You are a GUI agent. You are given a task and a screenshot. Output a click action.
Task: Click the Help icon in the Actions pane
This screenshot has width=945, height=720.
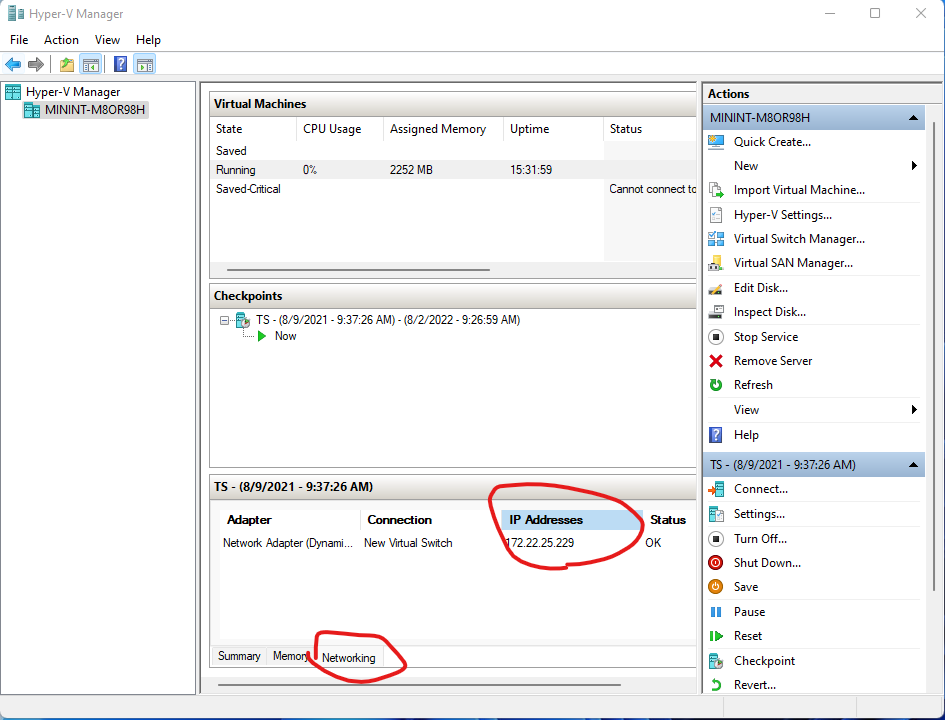(716, 434)
